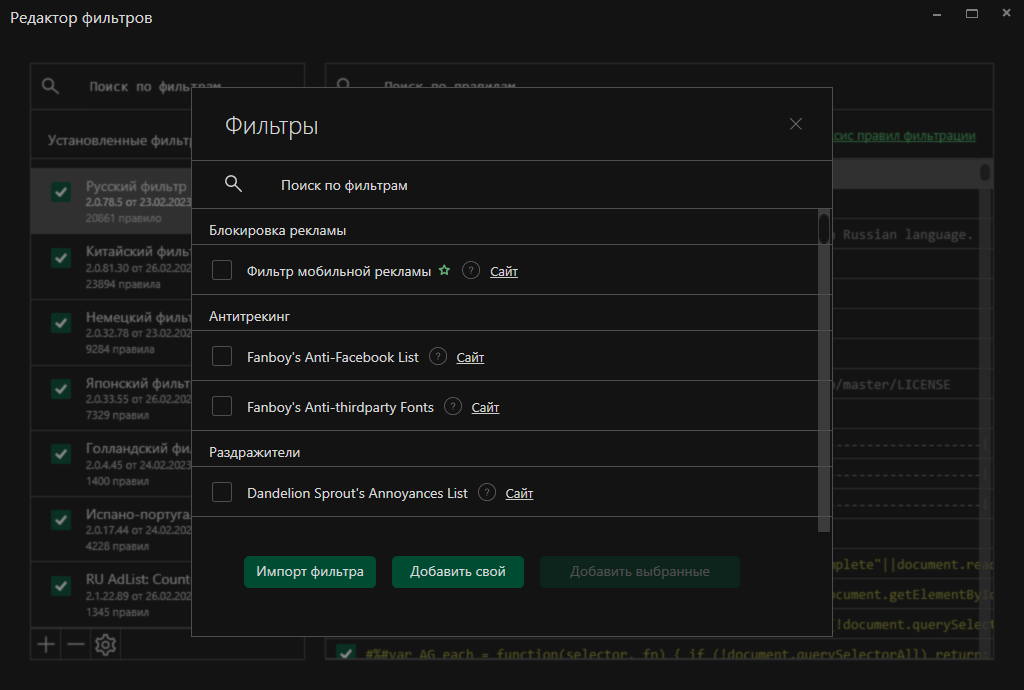Click question mark beside Fanboy's Anti-thirdparty Fonts

(453, 406)
